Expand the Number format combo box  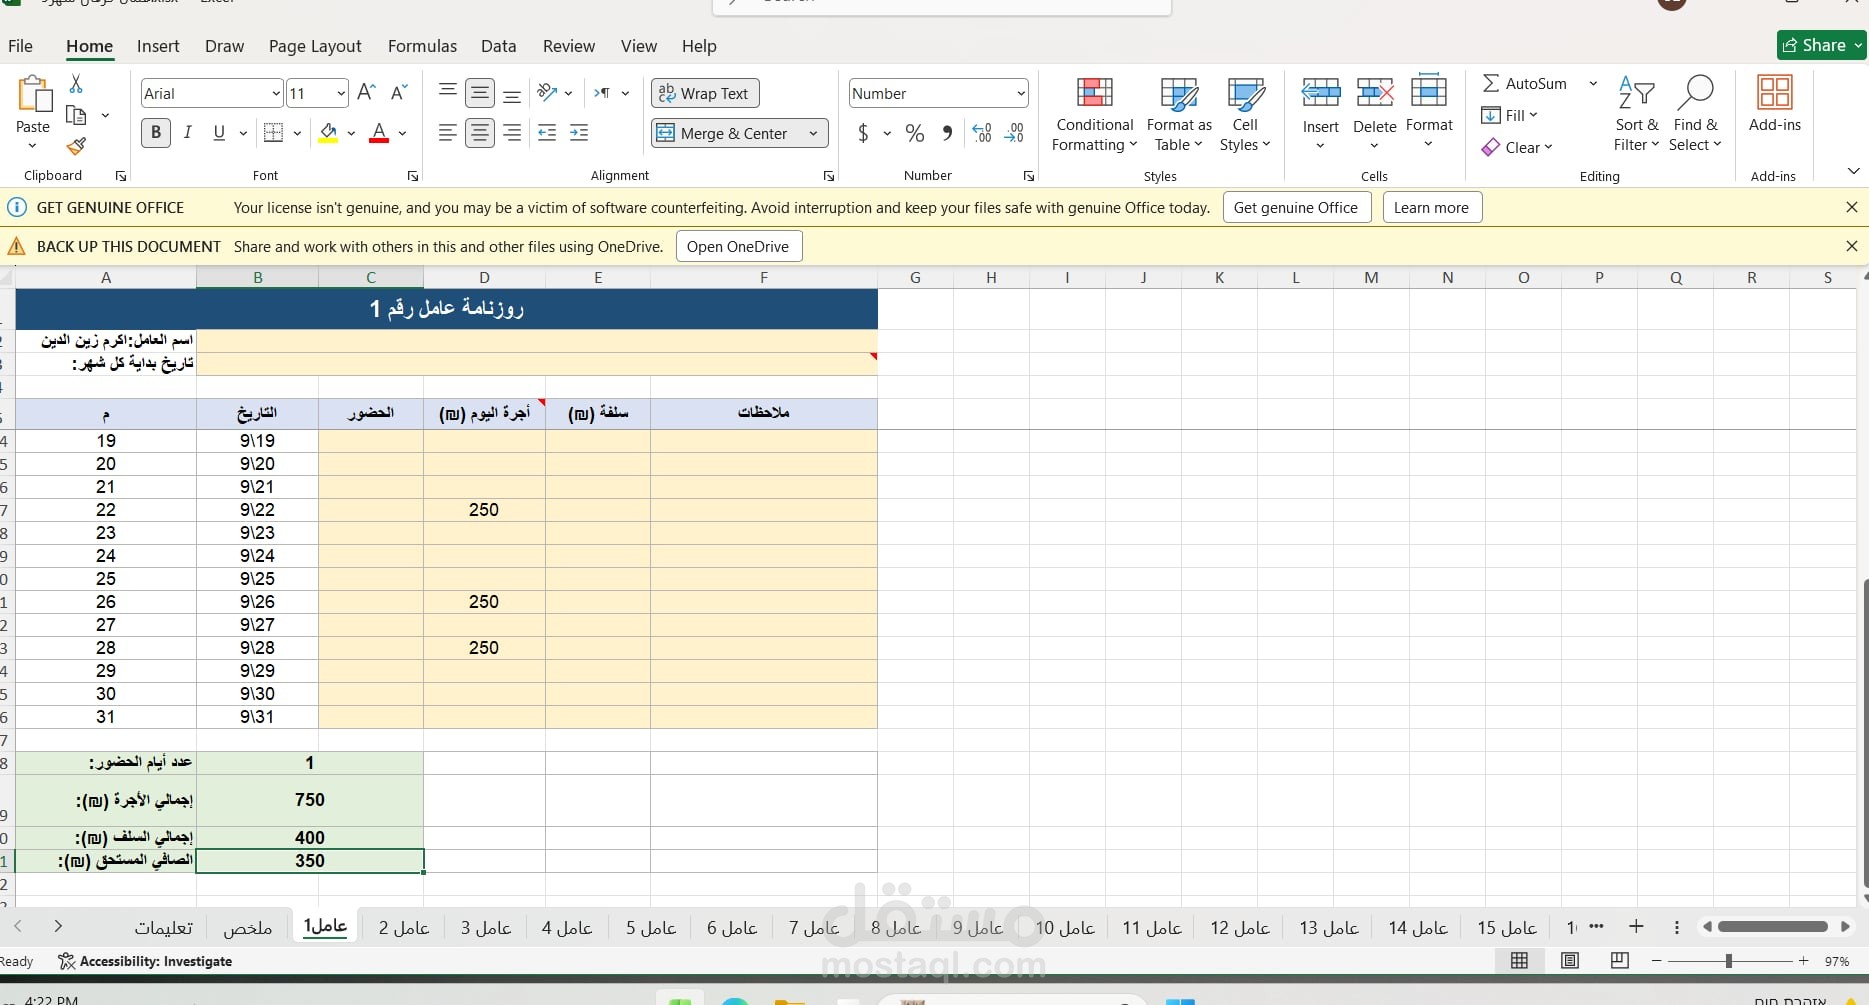1020,93
